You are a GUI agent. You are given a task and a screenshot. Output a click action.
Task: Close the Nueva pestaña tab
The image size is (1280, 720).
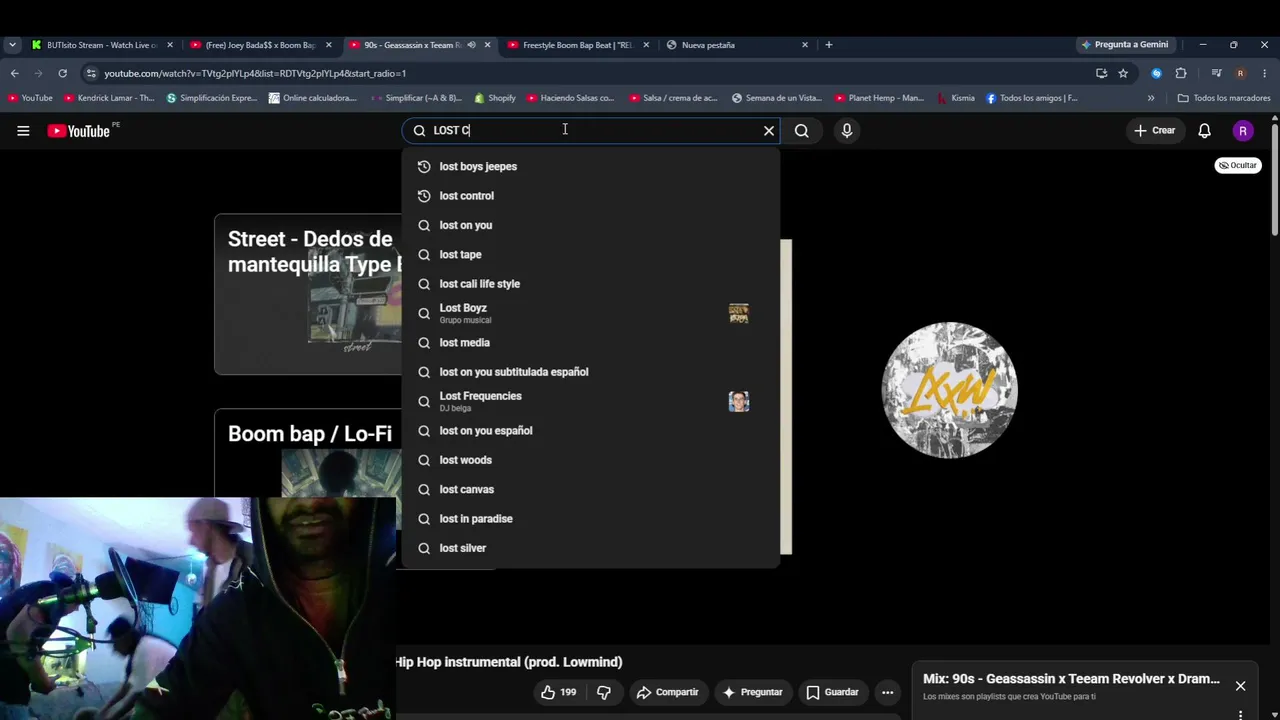805,45
